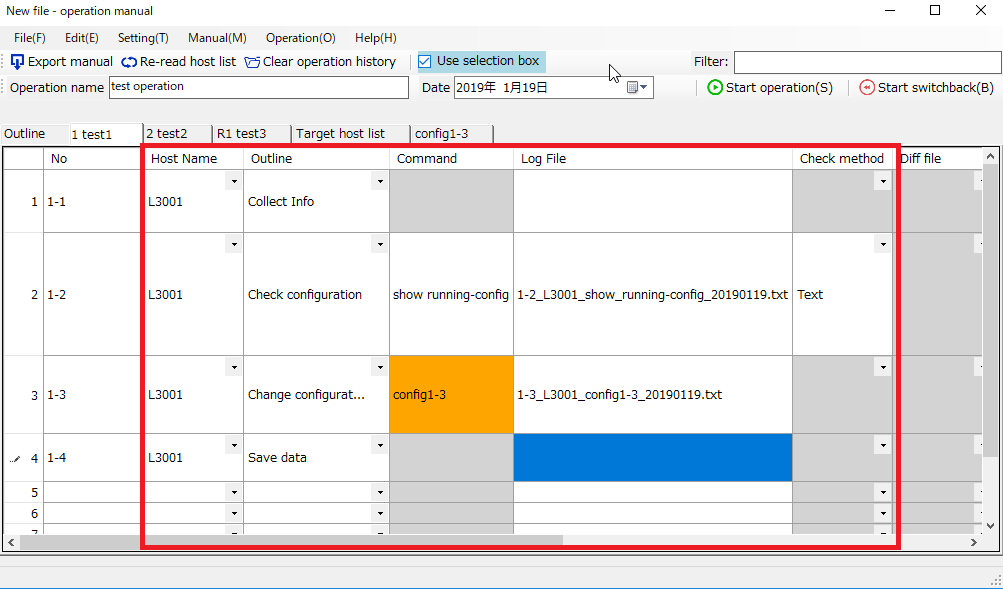Click the window resize grip in status bar
The image size is (1003, 589).
tap(994, 581)
